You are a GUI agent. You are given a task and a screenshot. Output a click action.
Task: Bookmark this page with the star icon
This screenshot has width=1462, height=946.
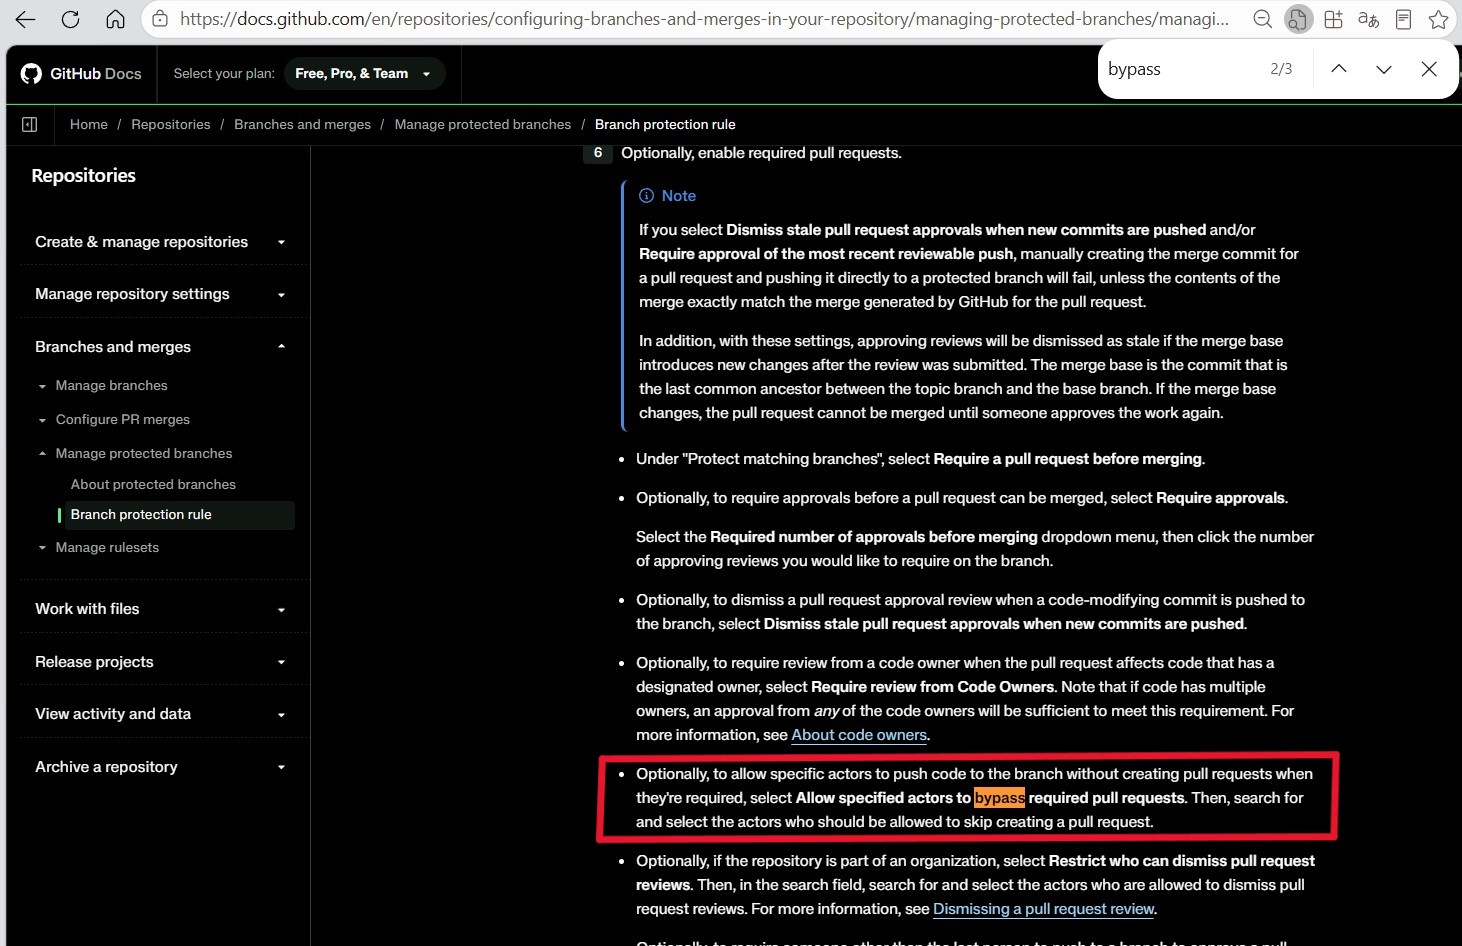[1439, 19]
